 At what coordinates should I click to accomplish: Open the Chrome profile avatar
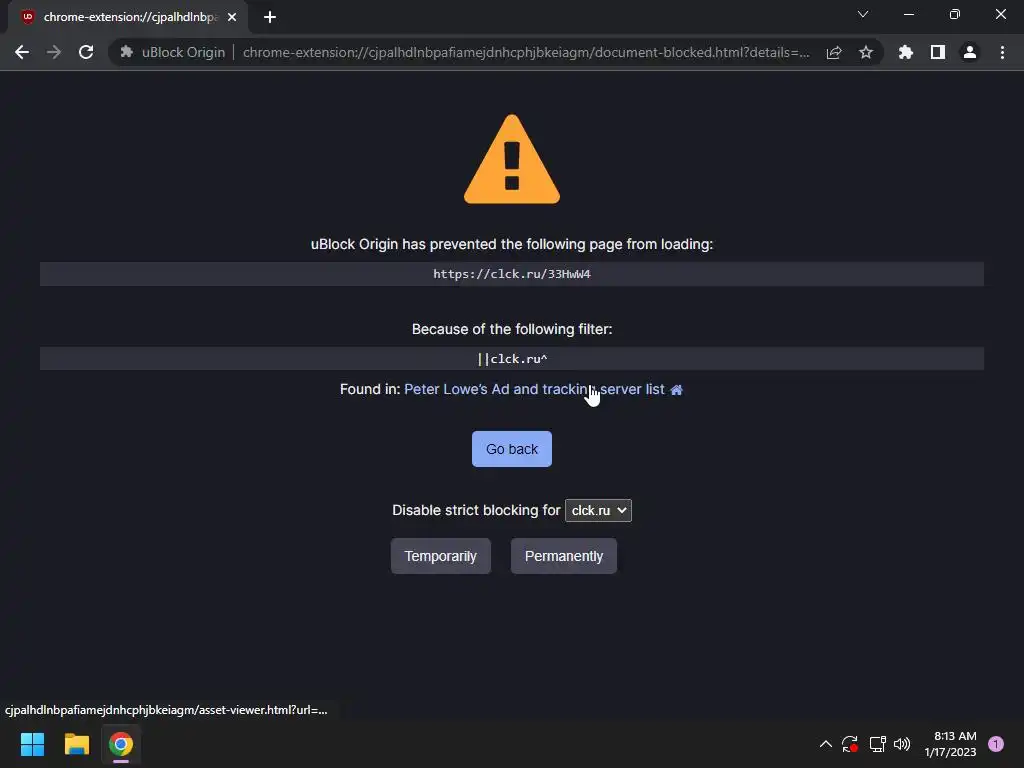coord(970,52)
